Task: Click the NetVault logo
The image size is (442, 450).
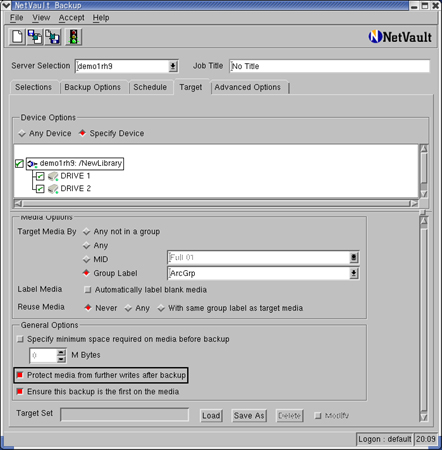Action: pos(400,37)
